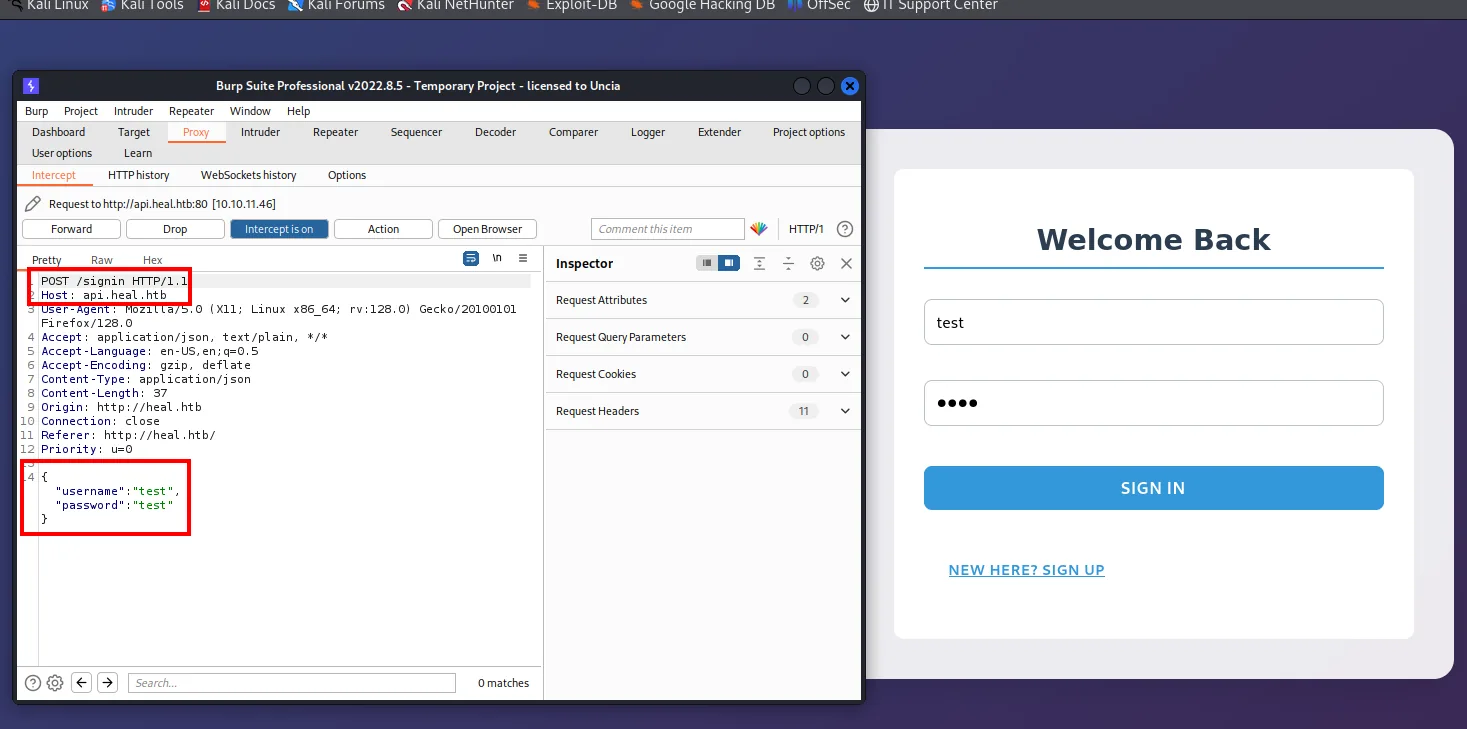Expand Request Cookies section
This screenshot has width=1467, height=729.
[703, 374]
